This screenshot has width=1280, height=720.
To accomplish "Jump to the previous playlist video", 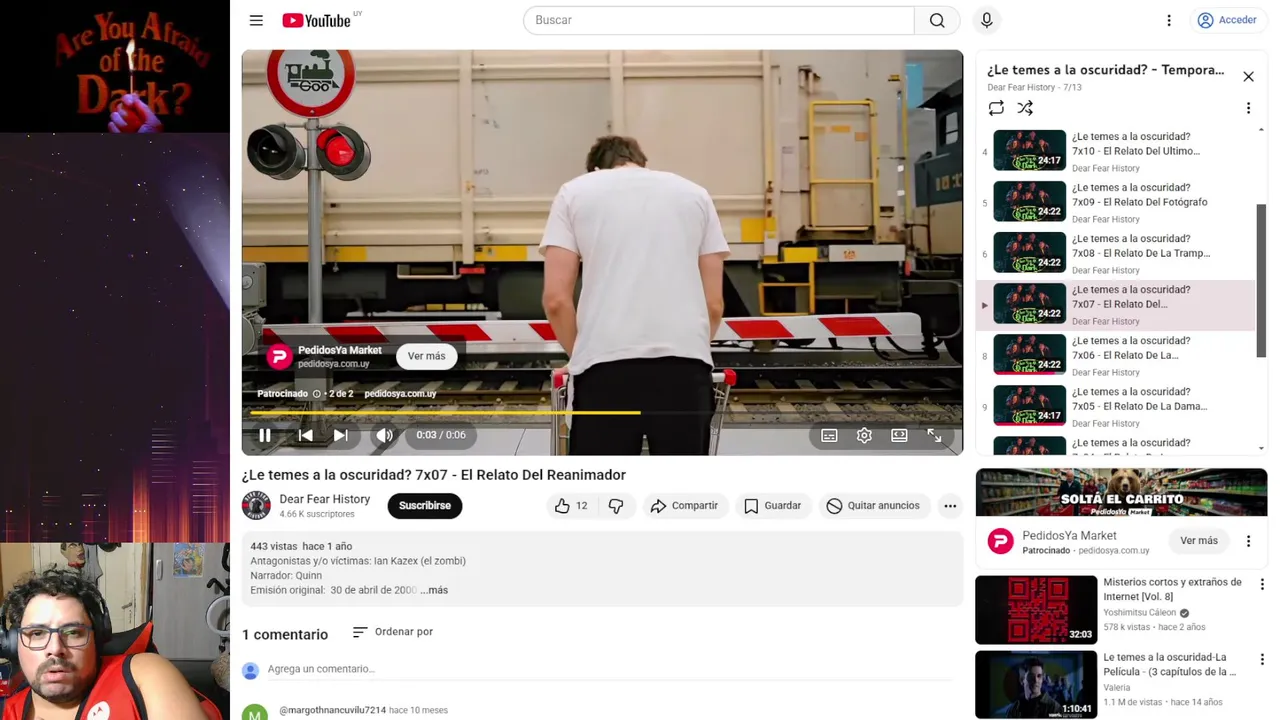I will (x=305, y=435).
